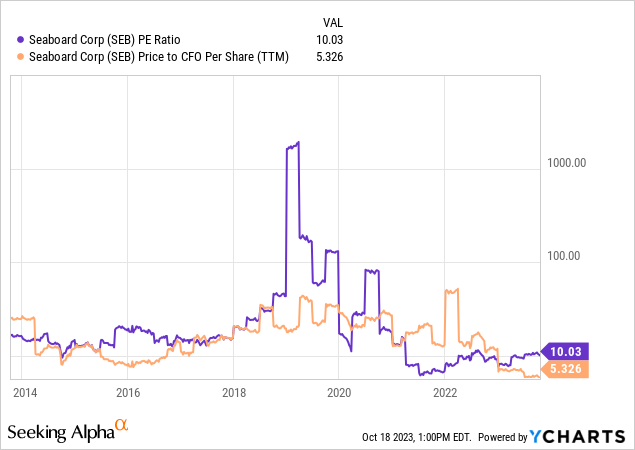Click the orange 5.326 end-of-line flag
Screen dimensions: 635x450
pyautogui.click(x=565, y=369)
